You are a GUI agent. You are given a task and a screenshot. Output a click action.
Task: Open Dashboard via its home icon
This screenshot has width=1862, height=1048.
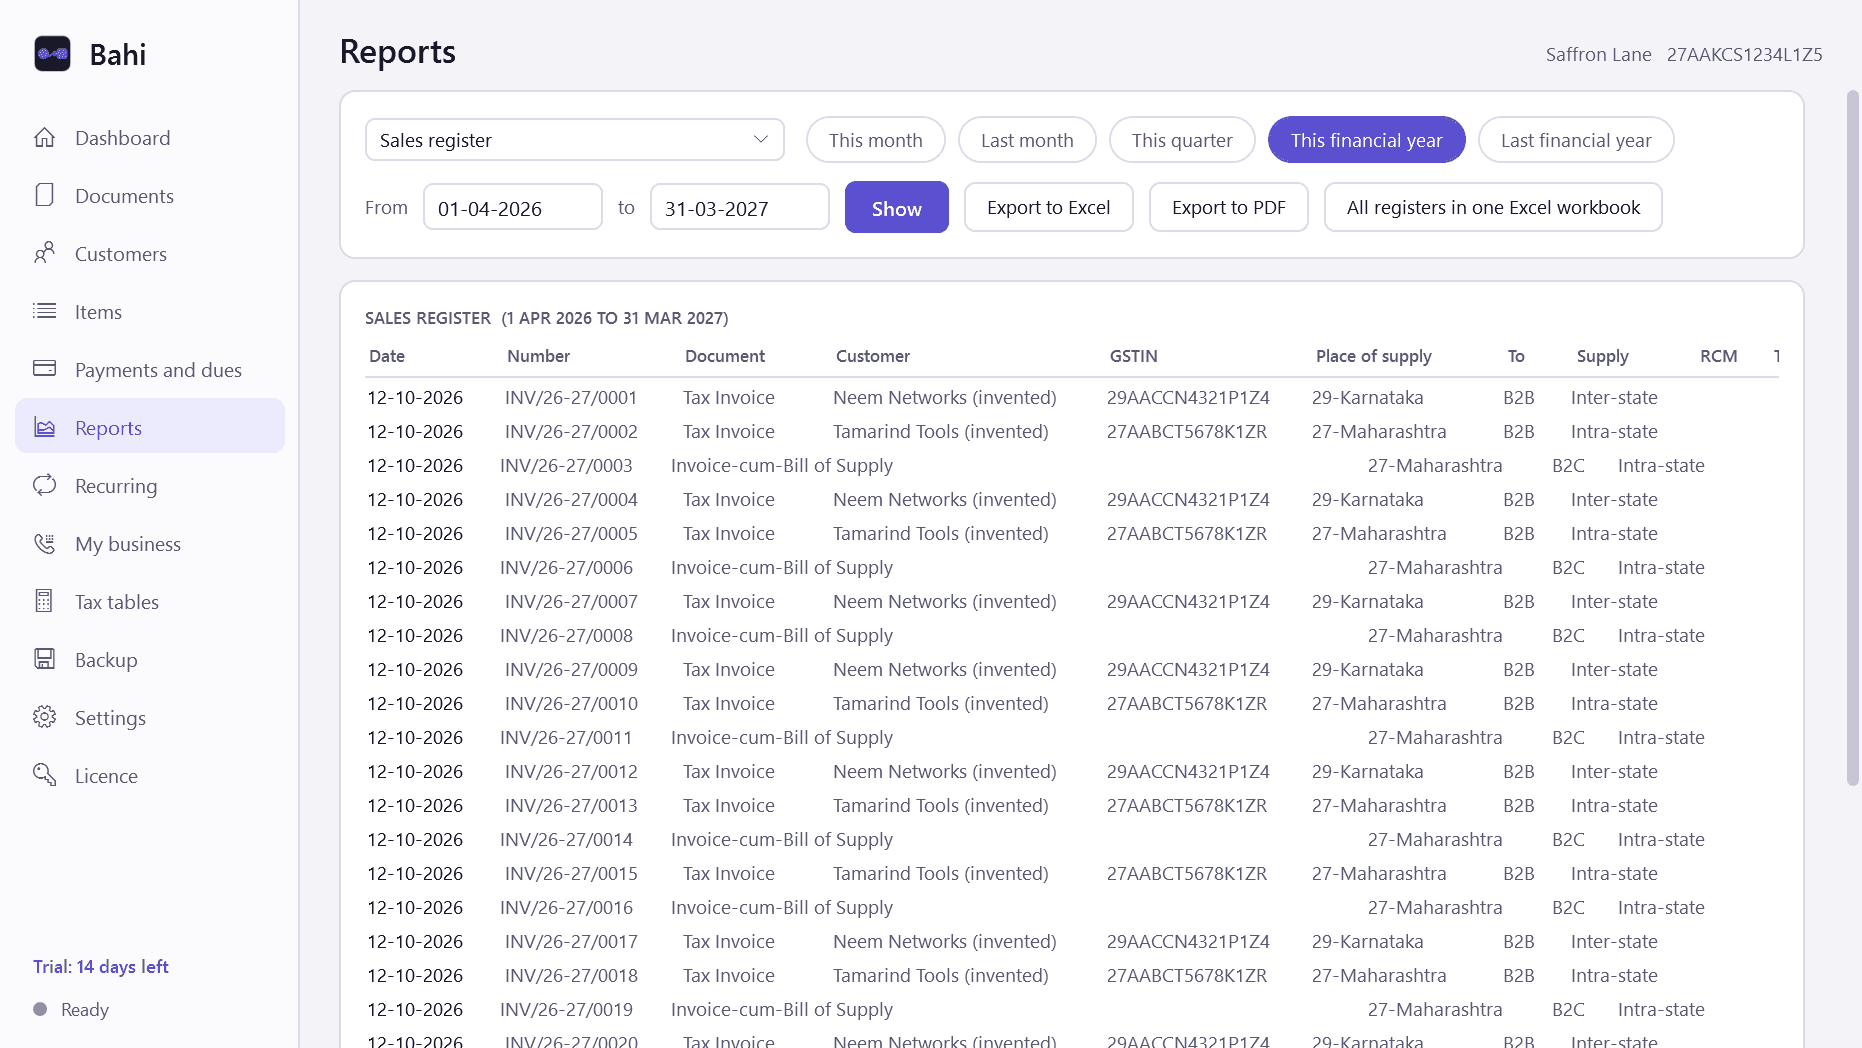click(x=44, y=138)
